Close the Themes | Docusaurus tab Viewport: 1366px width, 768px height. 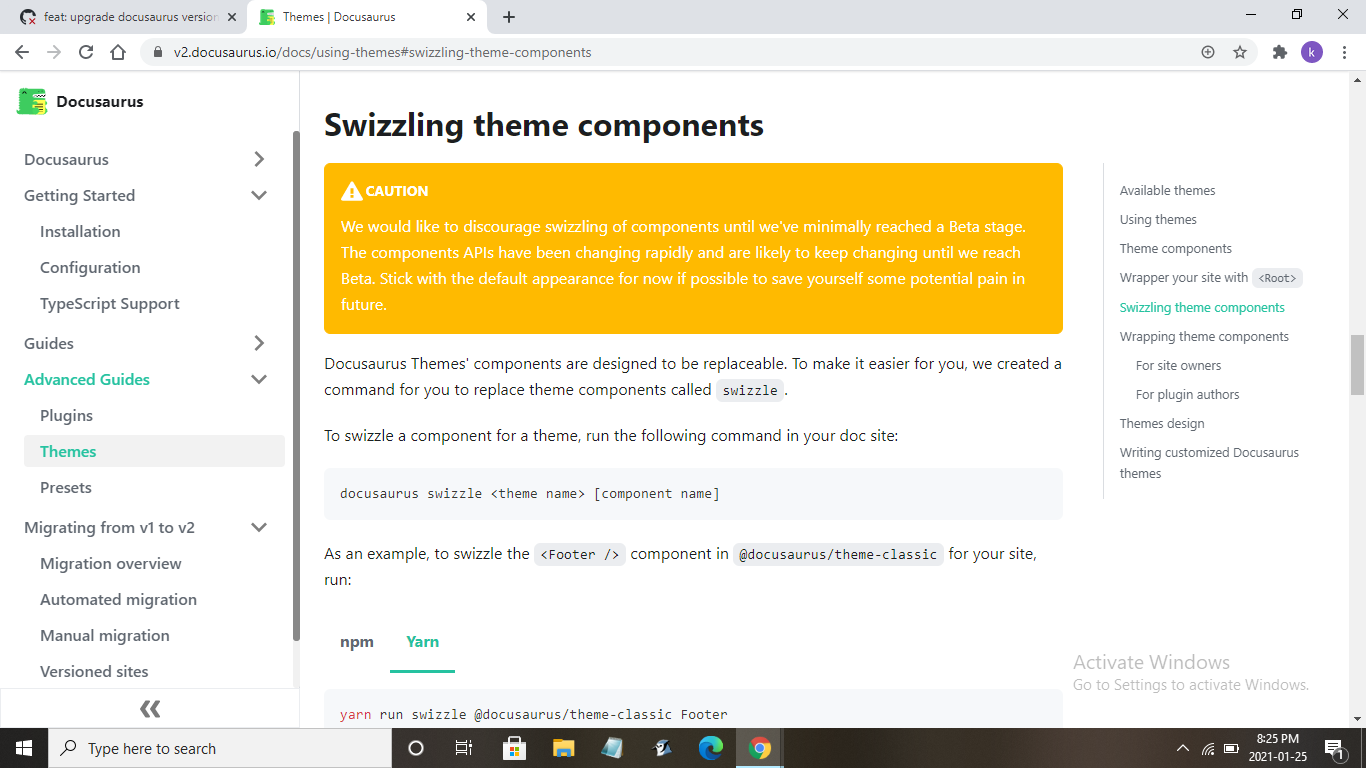471,17
